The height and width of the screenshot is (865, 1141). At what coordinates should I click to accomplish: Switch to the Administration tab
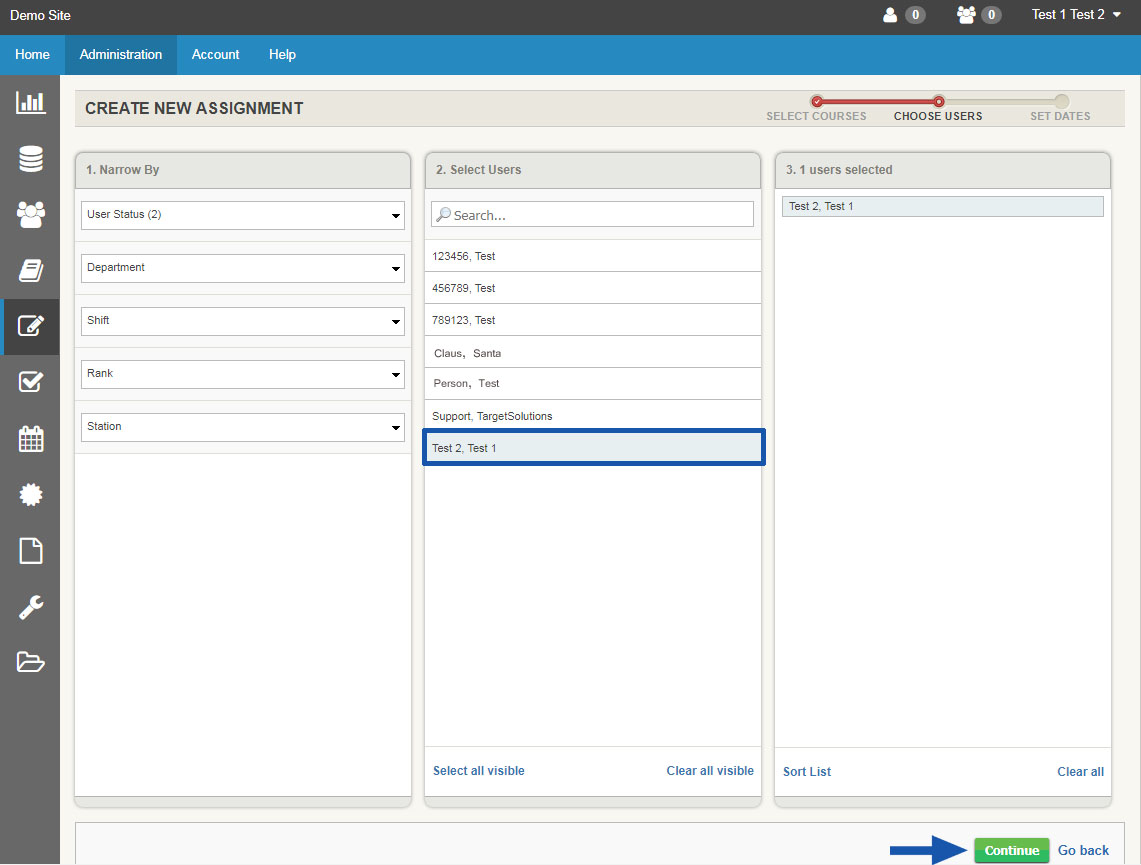pos(120,55)
